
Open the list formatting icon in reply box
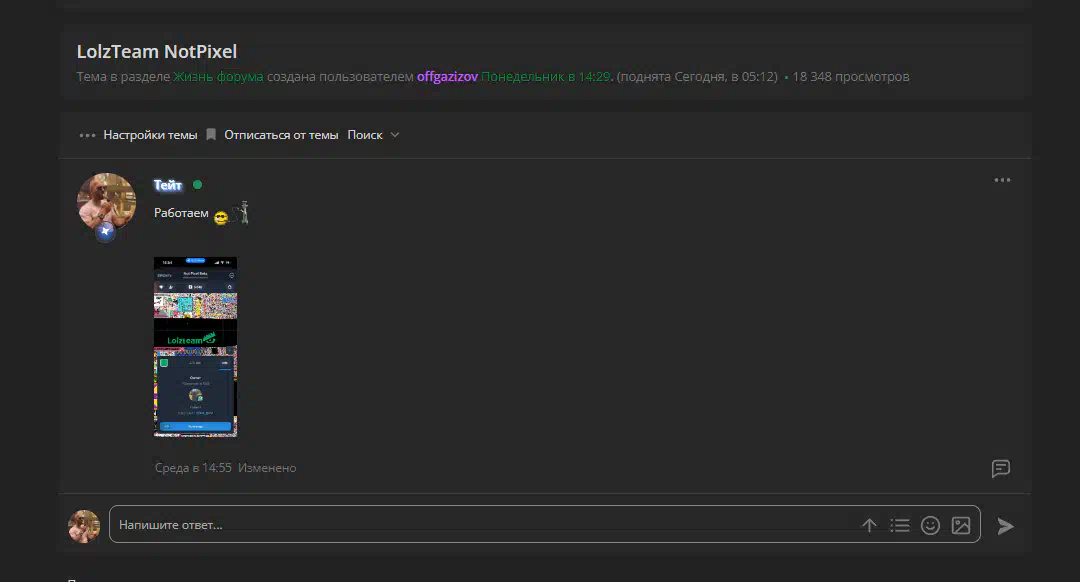(900, 526)
